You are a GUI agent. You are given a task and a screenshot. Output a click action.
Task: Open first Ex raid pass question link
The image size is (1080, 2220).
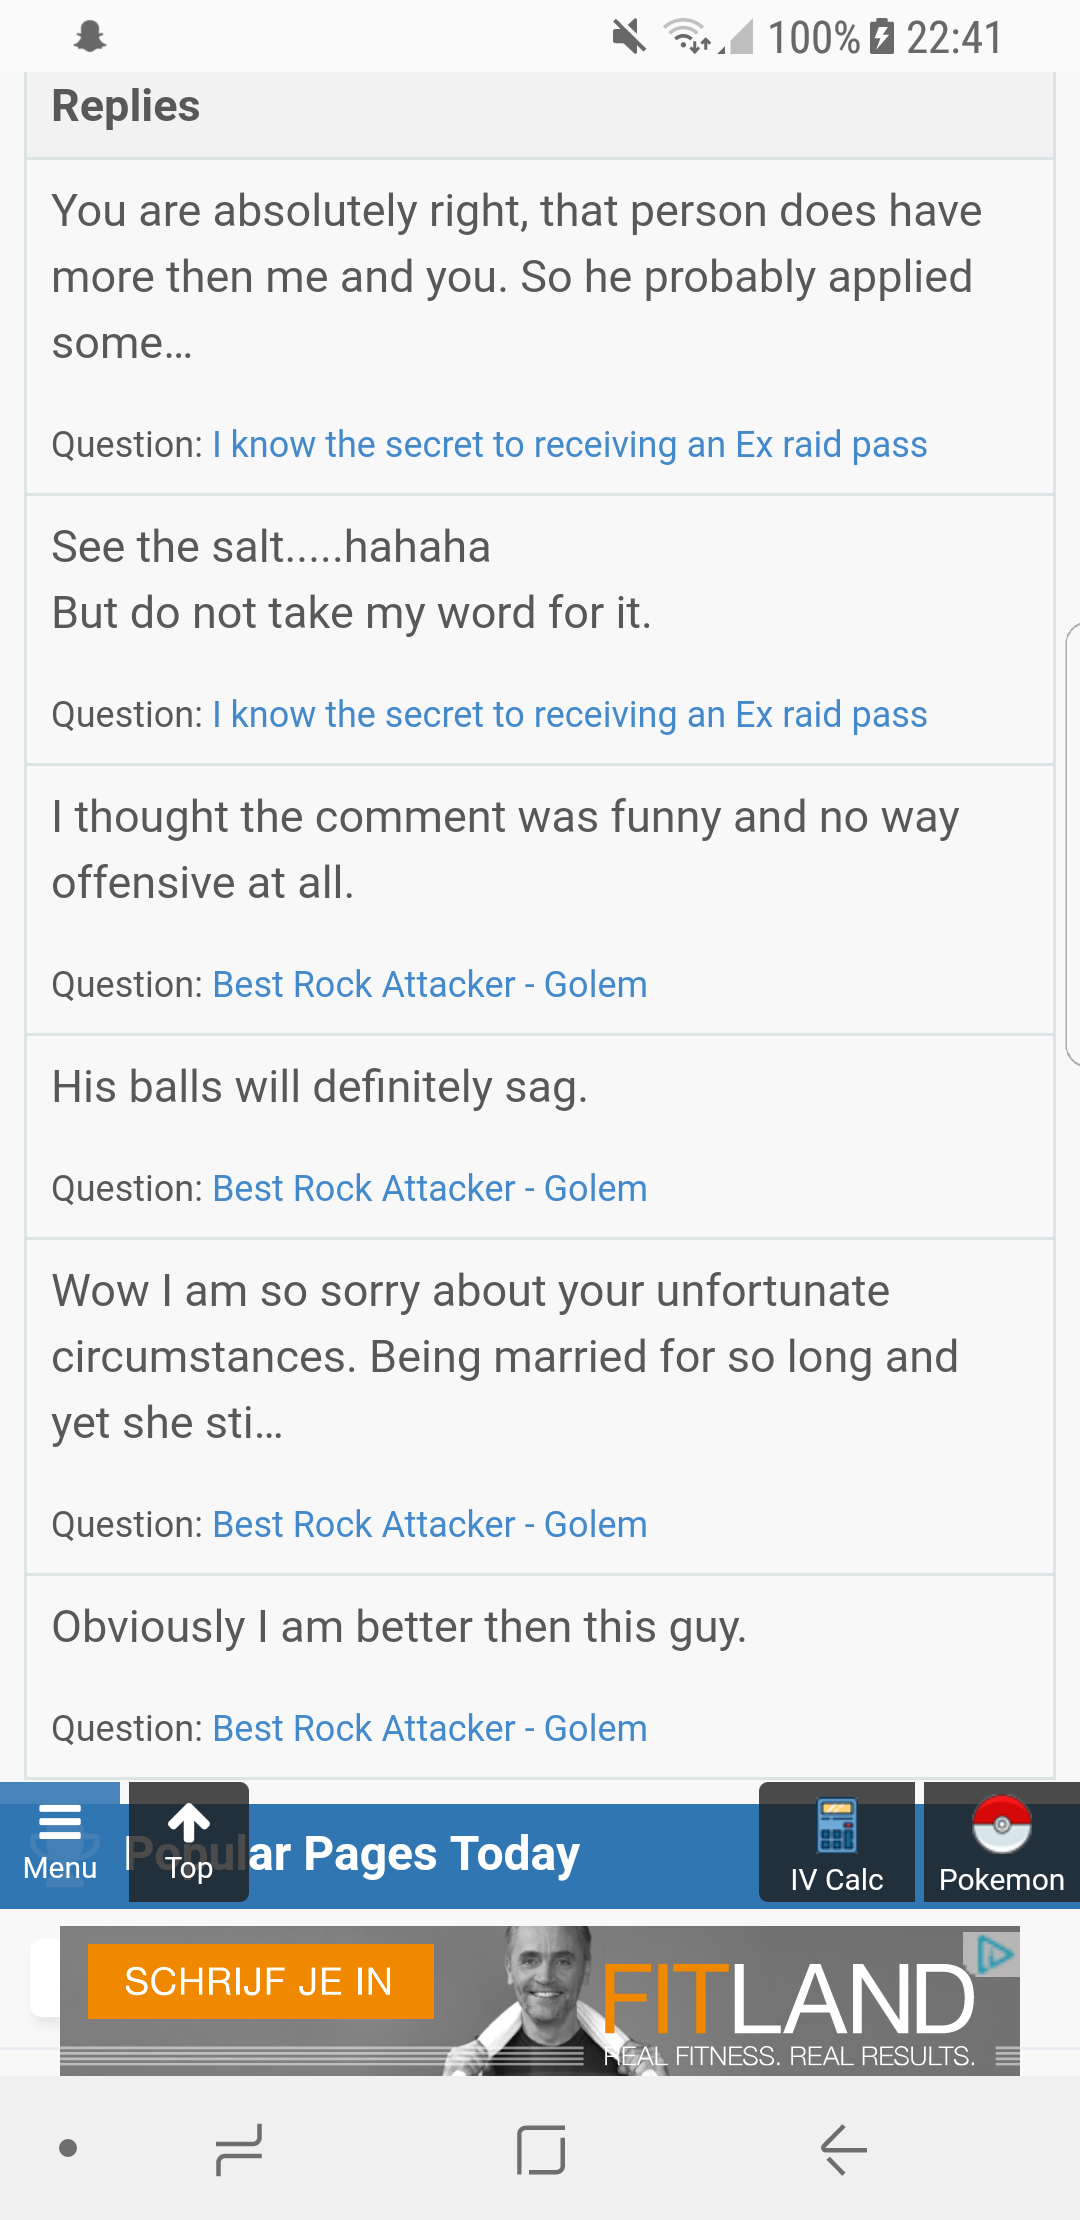(x=570, y=445)
